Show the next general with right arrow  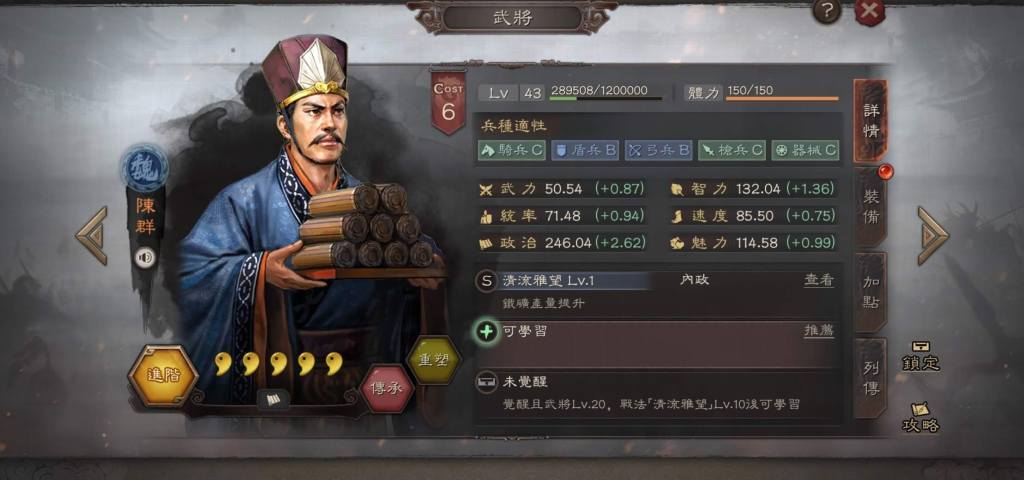point(933,236)
